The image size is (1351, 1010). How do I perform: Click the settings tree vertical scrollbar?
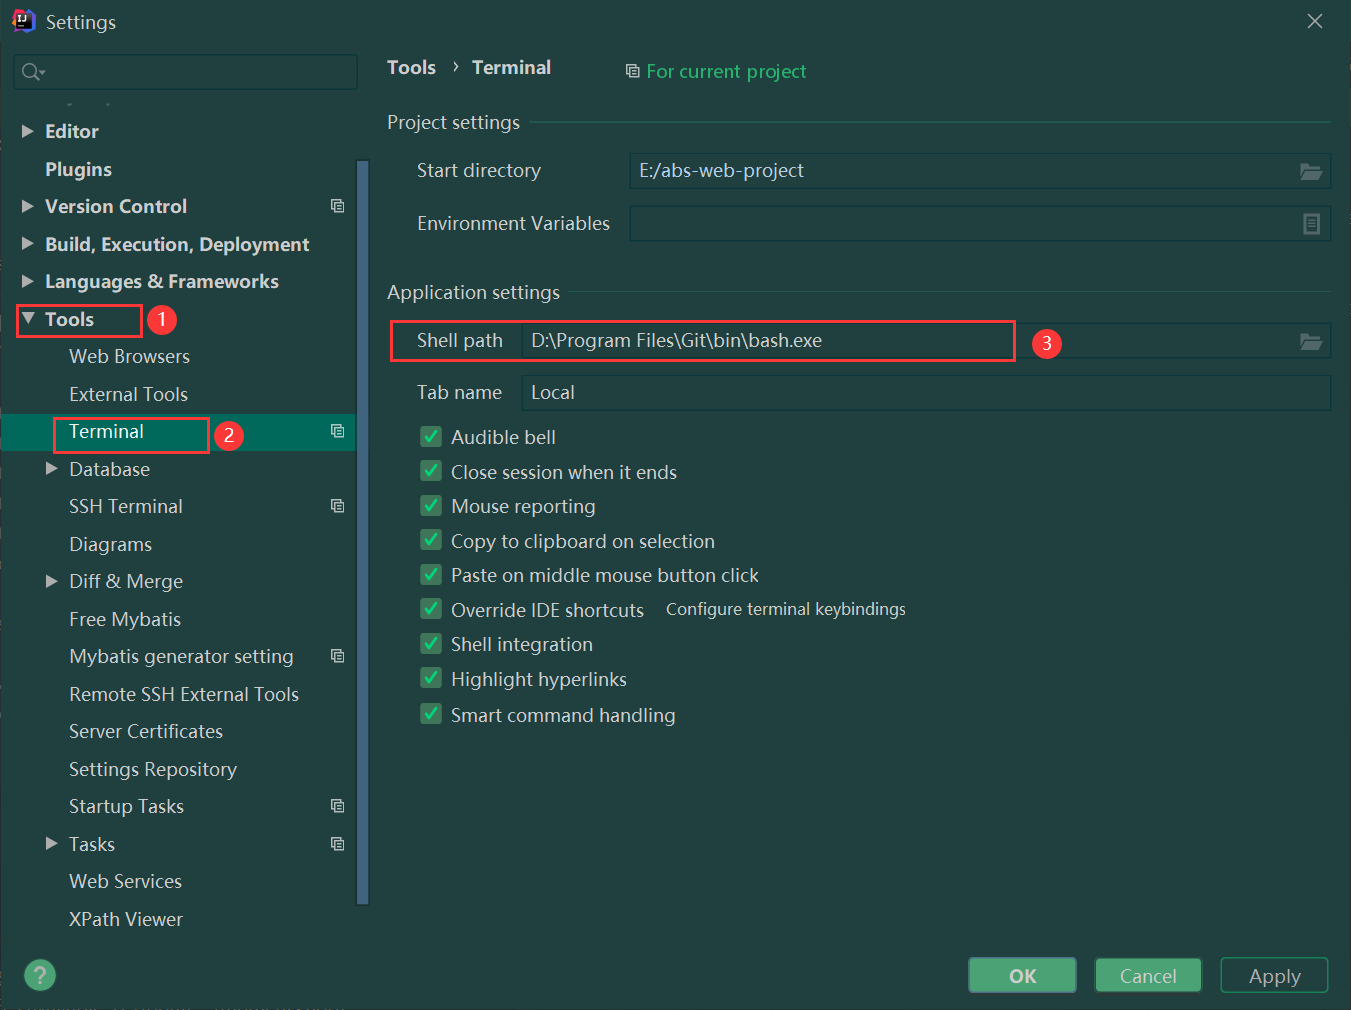(363, 532)
